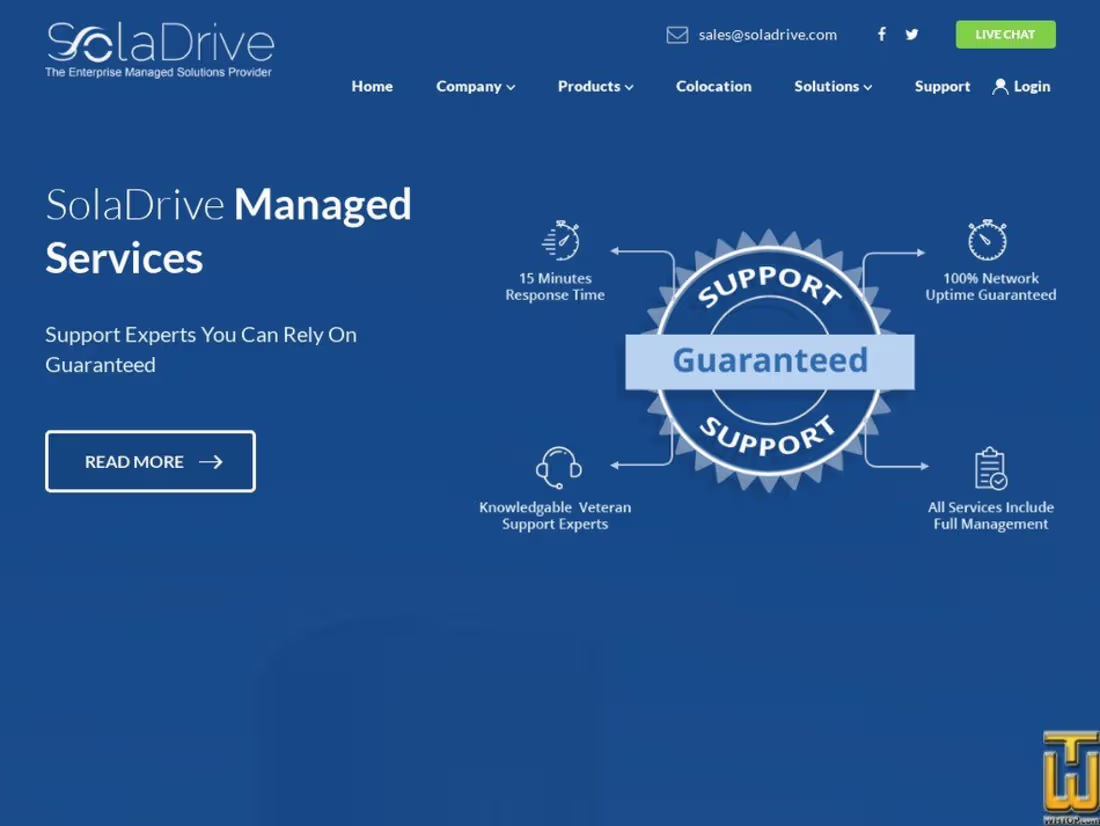Click the LIVE CHAT button

click(x=1005, y=34)
